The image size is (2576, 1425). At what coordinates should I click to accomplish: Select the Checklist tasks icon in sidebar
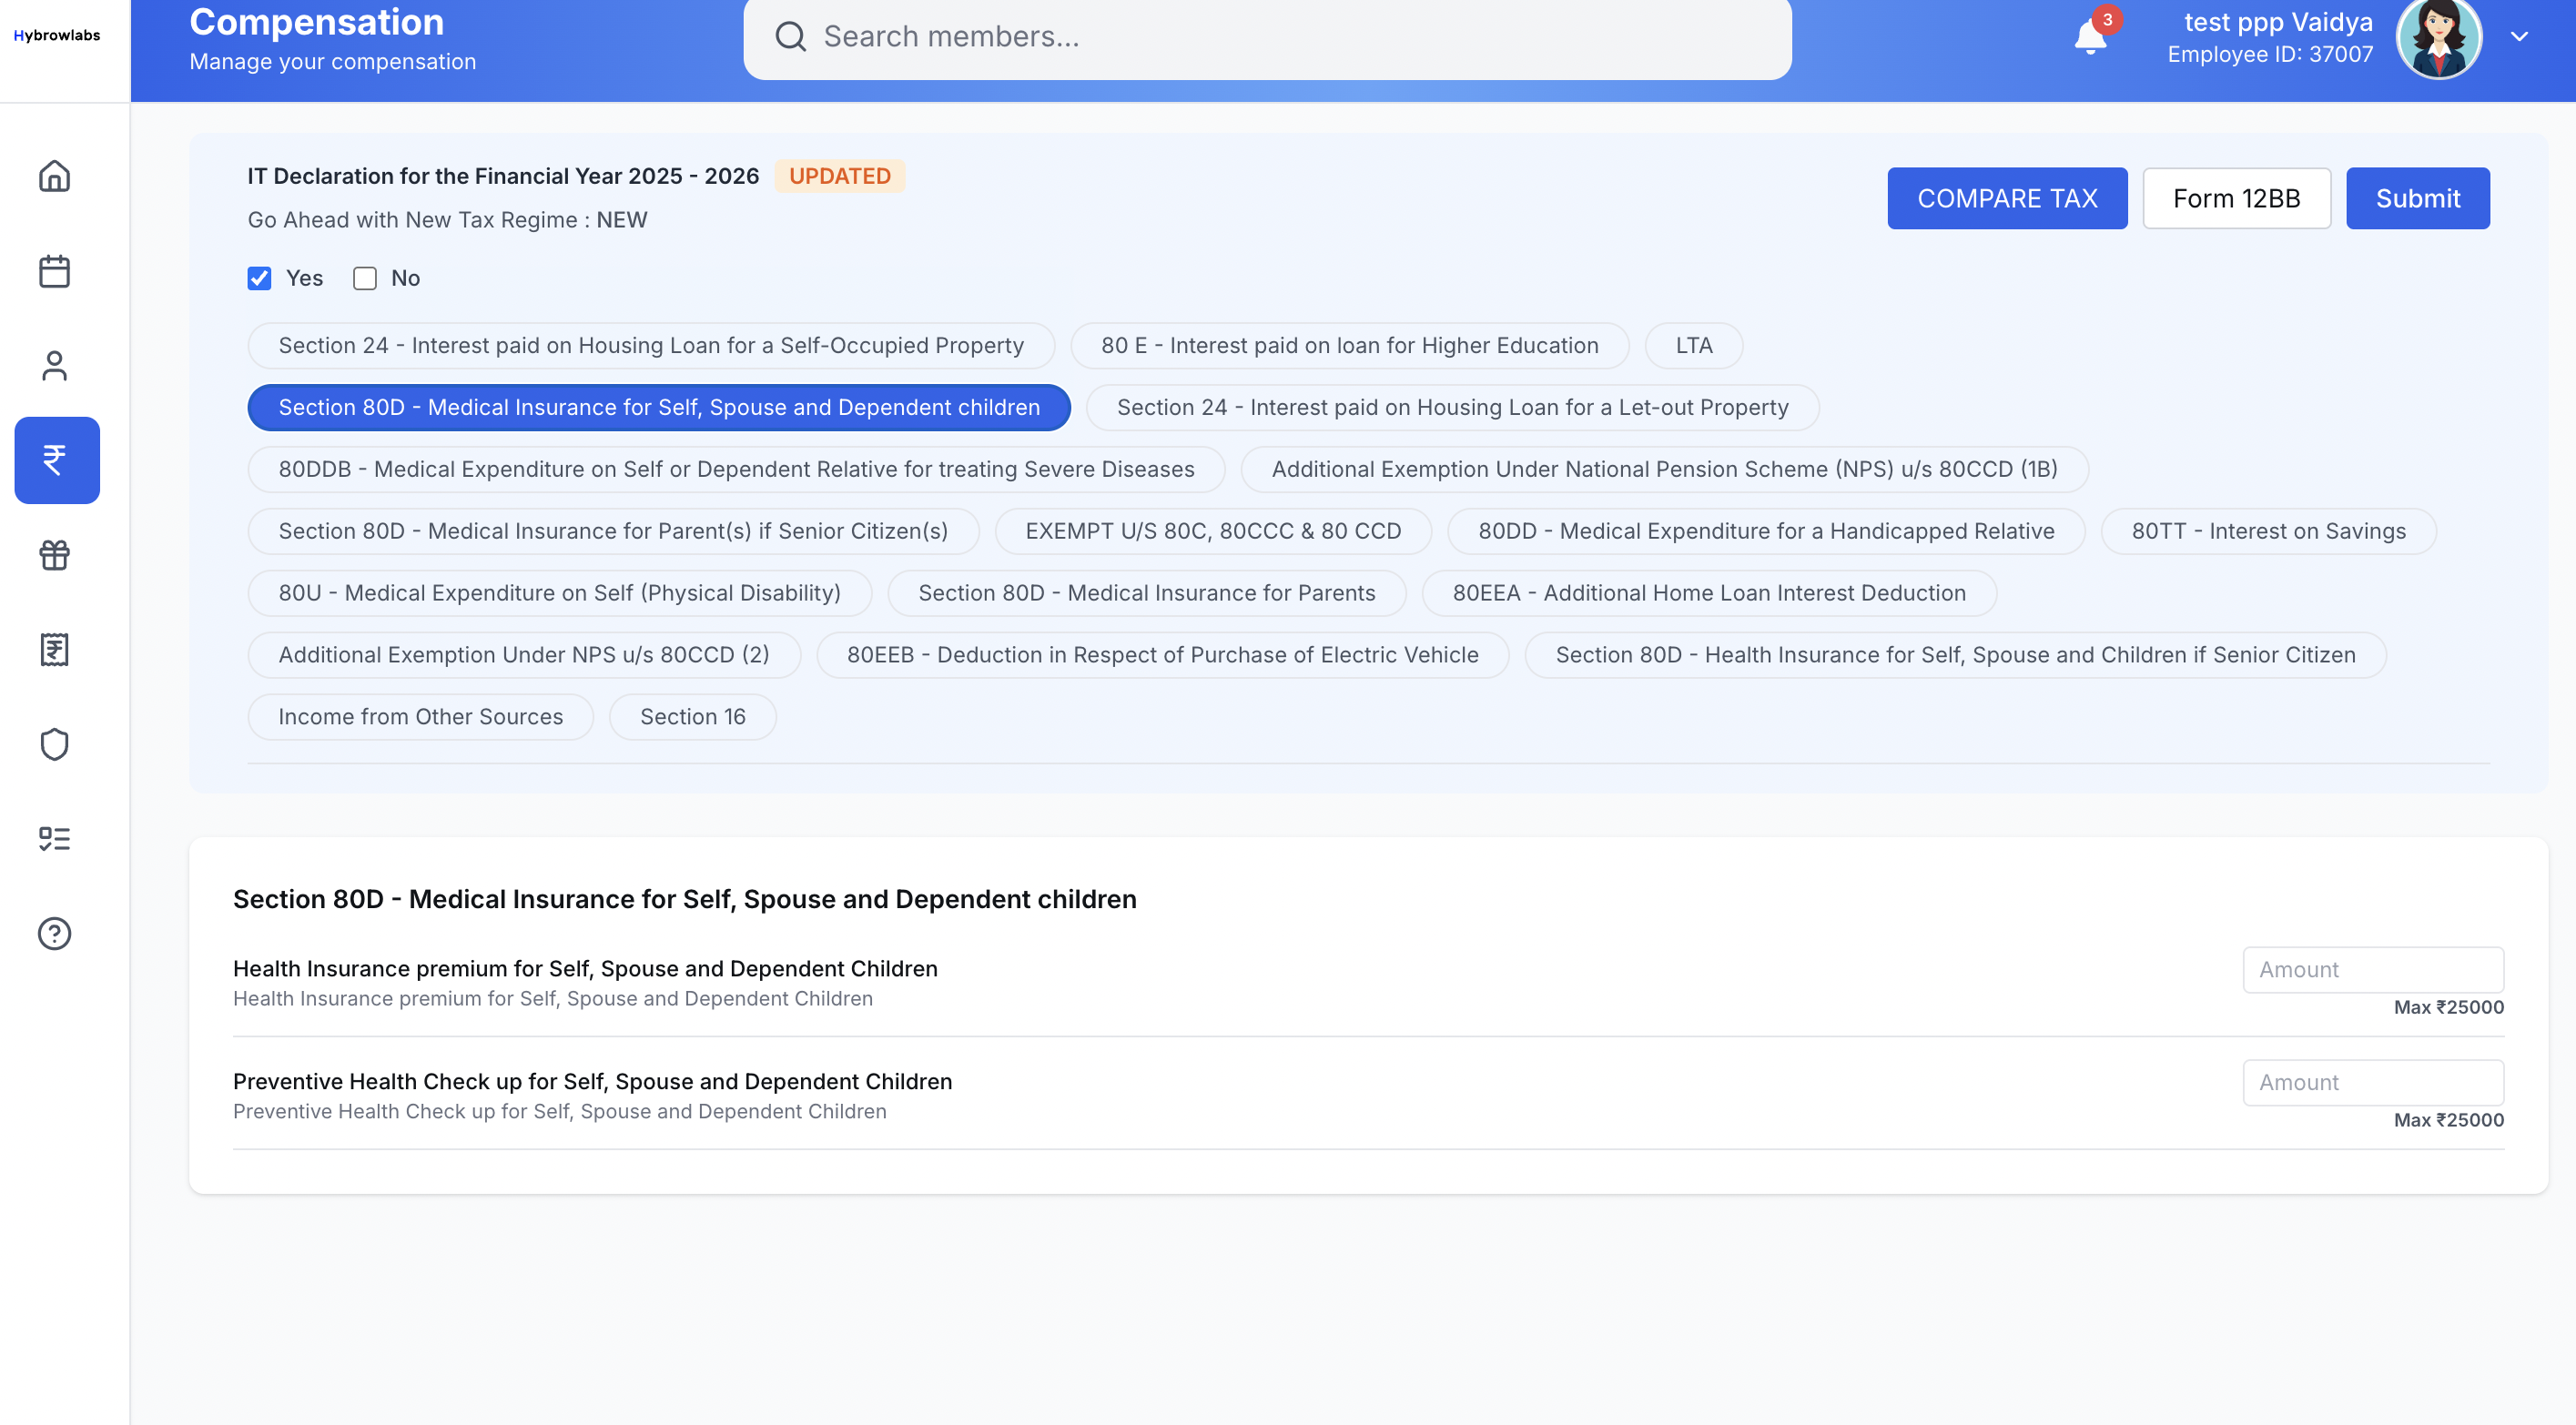point(55,838)
